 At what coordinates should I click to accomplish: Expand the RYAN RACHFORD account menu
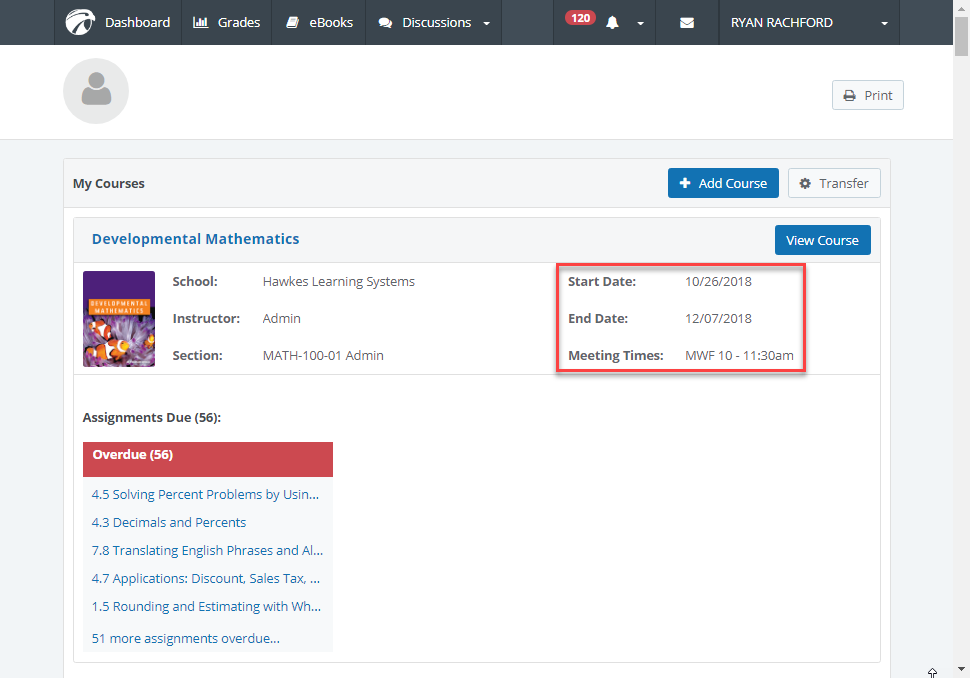click(x=809, y=23)
